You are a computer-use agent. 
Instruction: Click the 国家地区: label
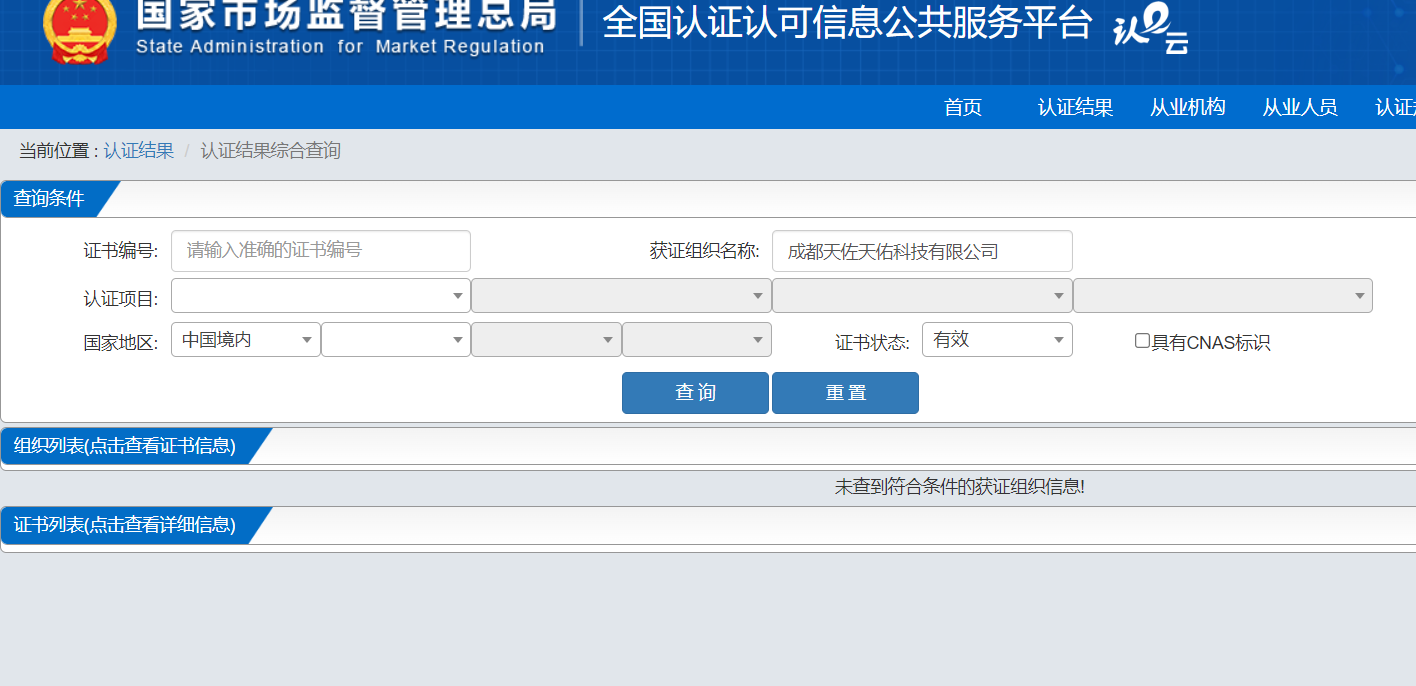120,343
